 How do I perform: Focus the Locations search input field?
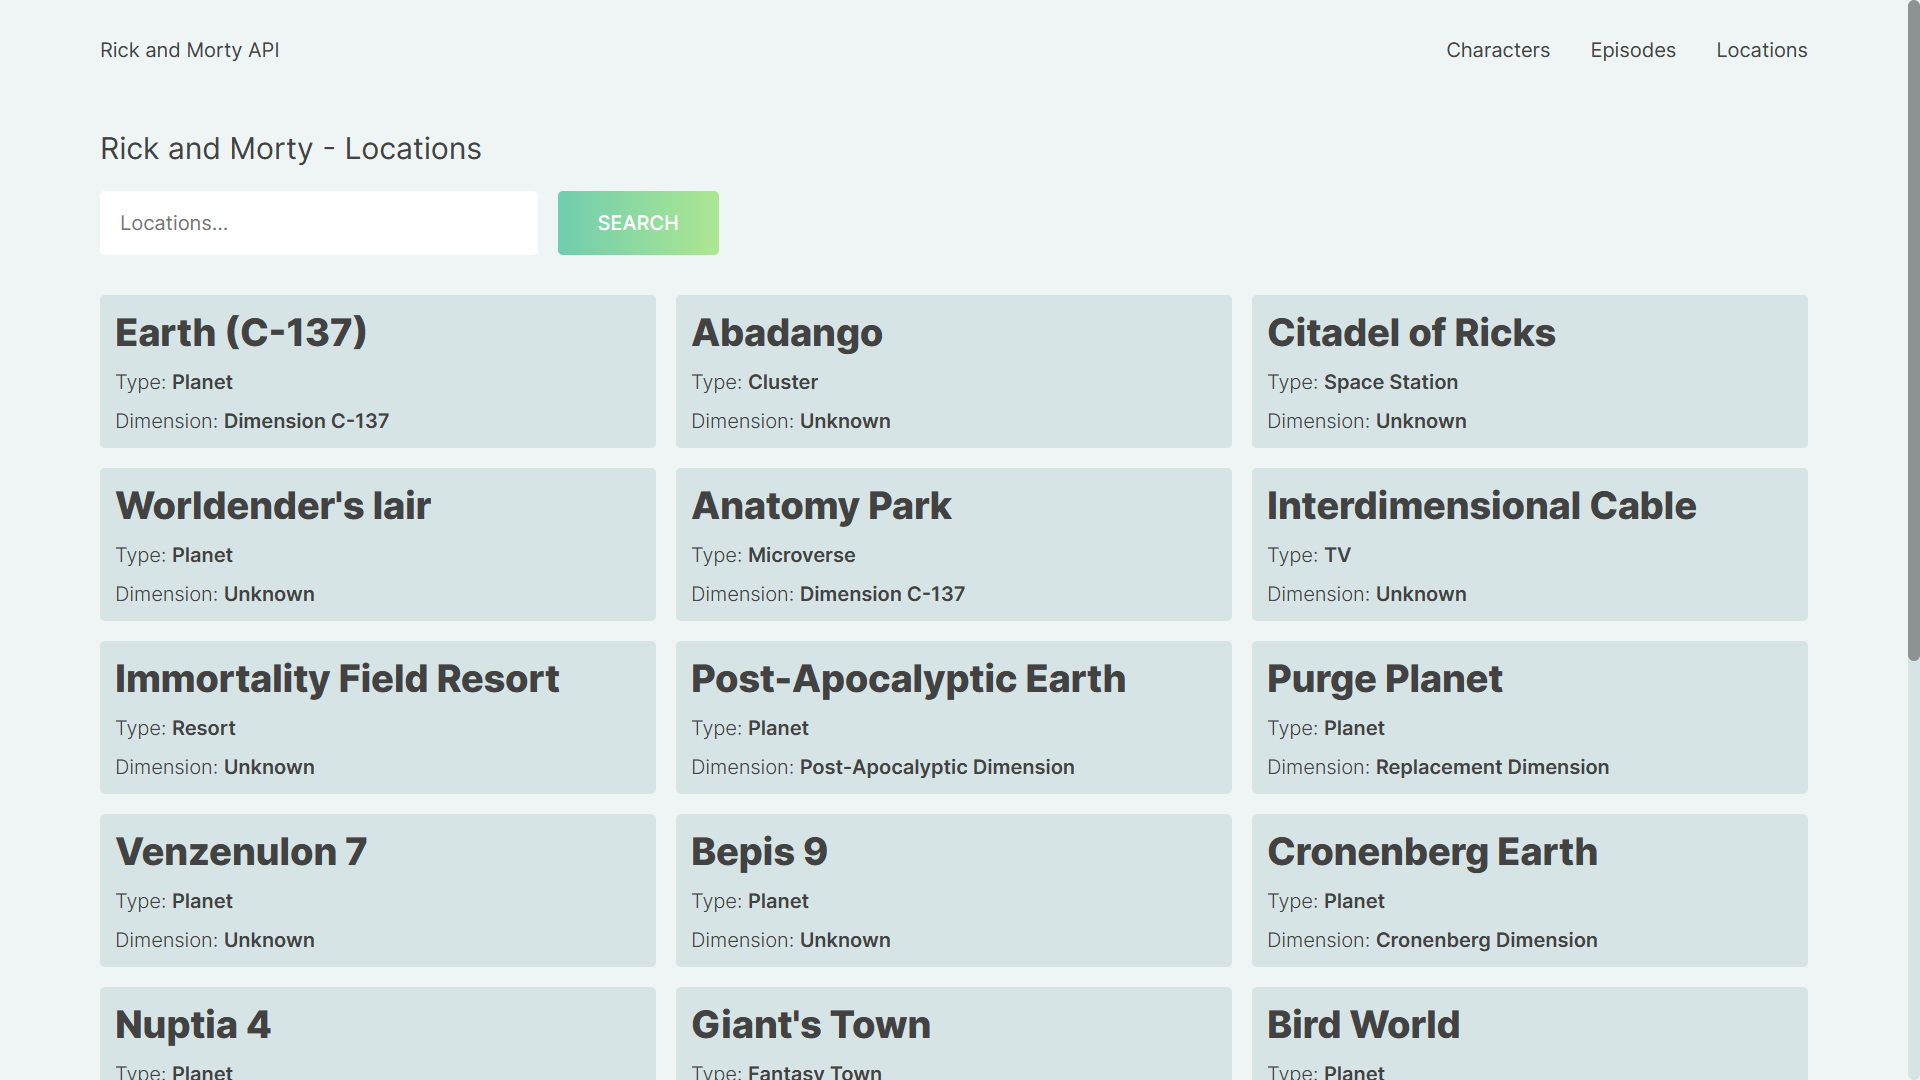318,223
